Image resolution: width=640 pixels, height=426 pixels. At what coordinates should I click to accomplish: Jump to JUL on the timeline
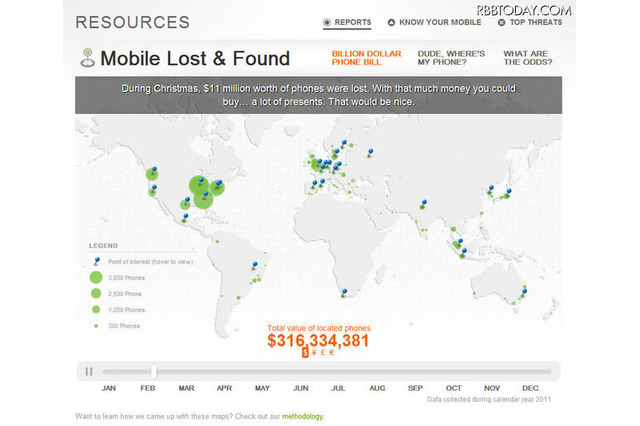click(x=338, y=387)
